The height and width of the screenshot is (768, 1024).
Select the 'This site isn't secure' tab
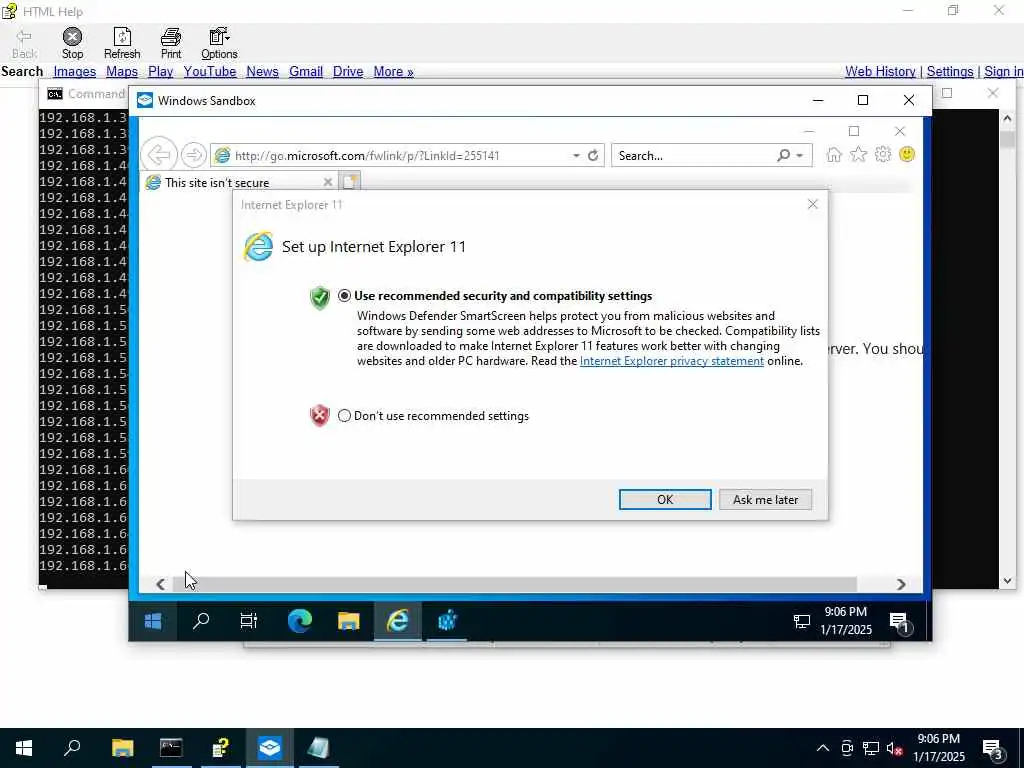pos(235,182)
